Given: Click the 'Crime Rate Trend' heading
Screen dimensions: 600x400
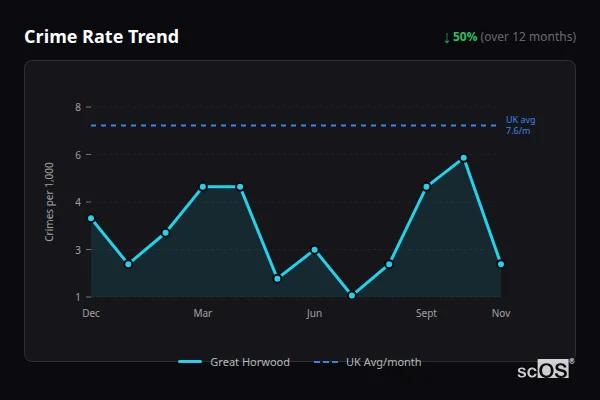Looking at the screenshot, I should click(101, 37).
